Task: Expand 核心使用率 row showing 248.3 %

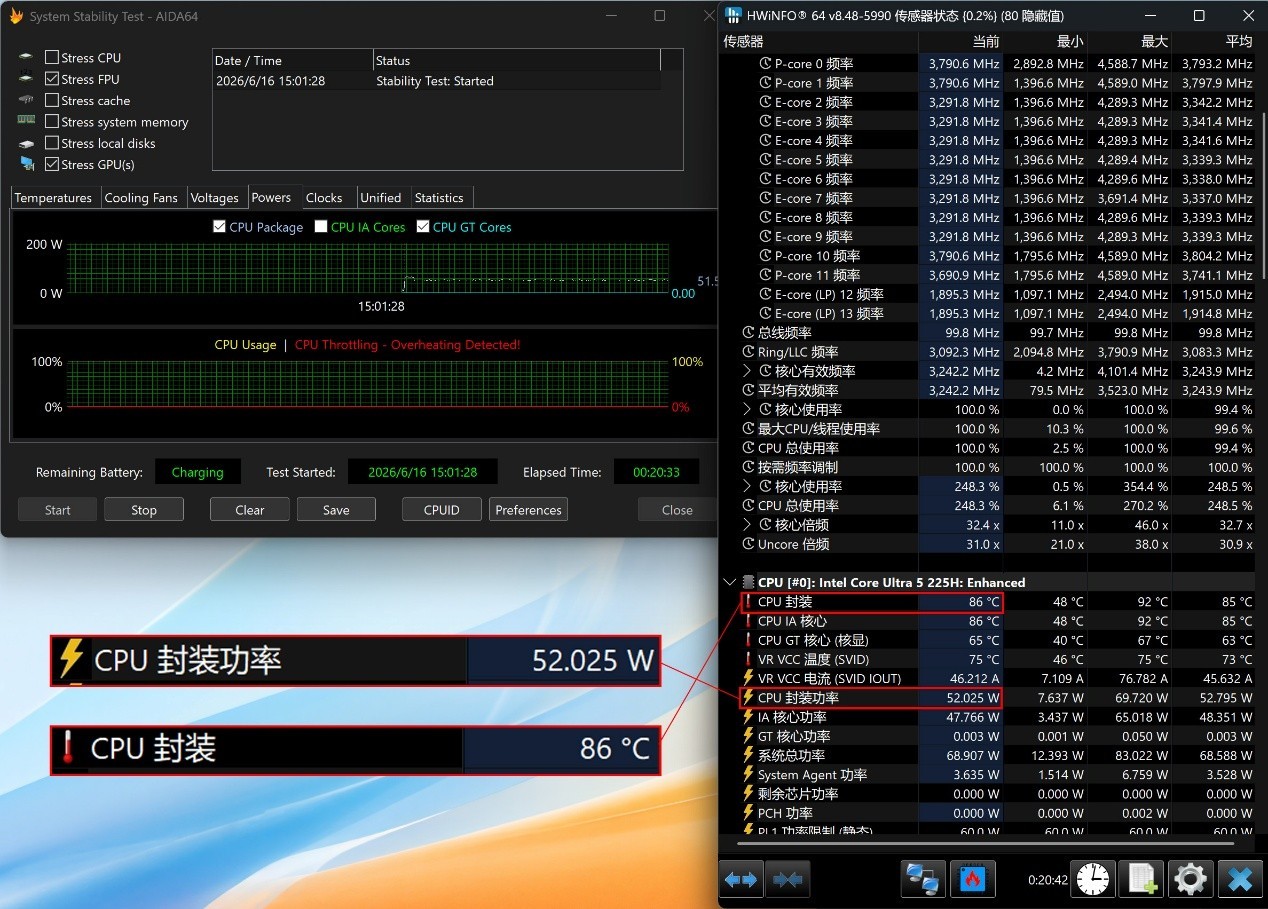Action: pyautogui.click(x=747, y=486)
